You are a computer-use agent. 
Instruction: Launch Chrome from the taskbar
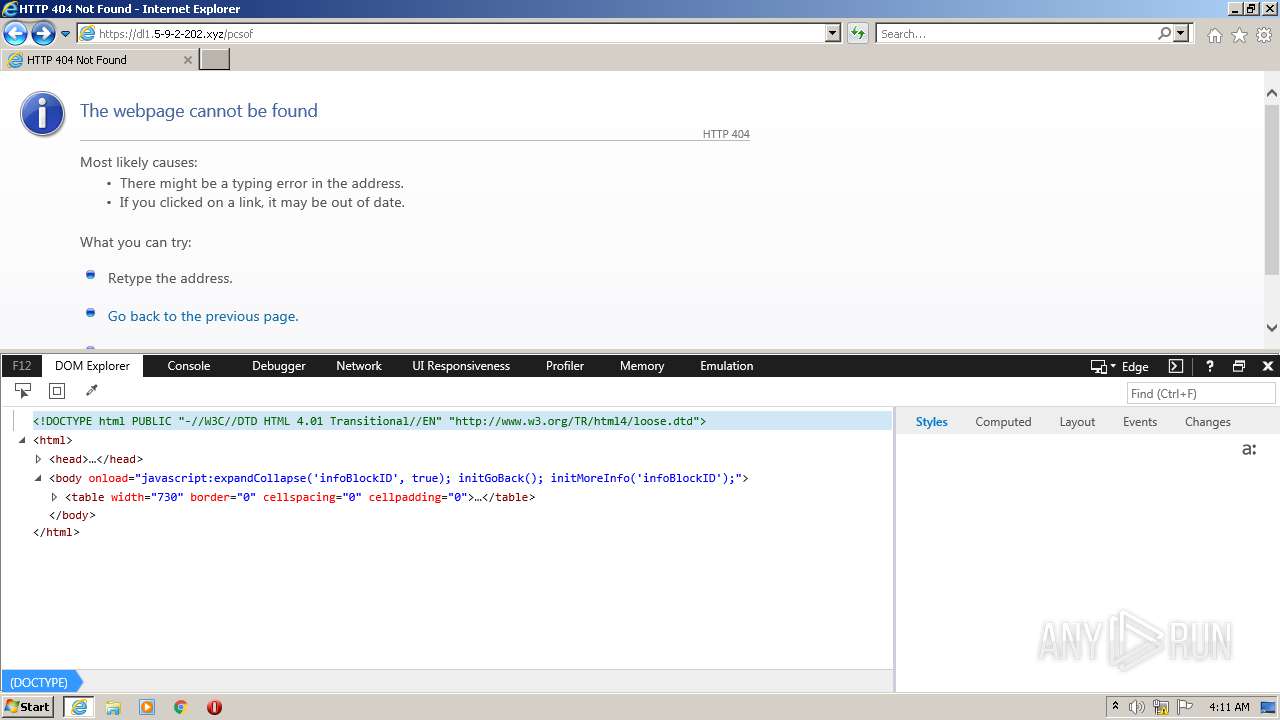[181, 707]
